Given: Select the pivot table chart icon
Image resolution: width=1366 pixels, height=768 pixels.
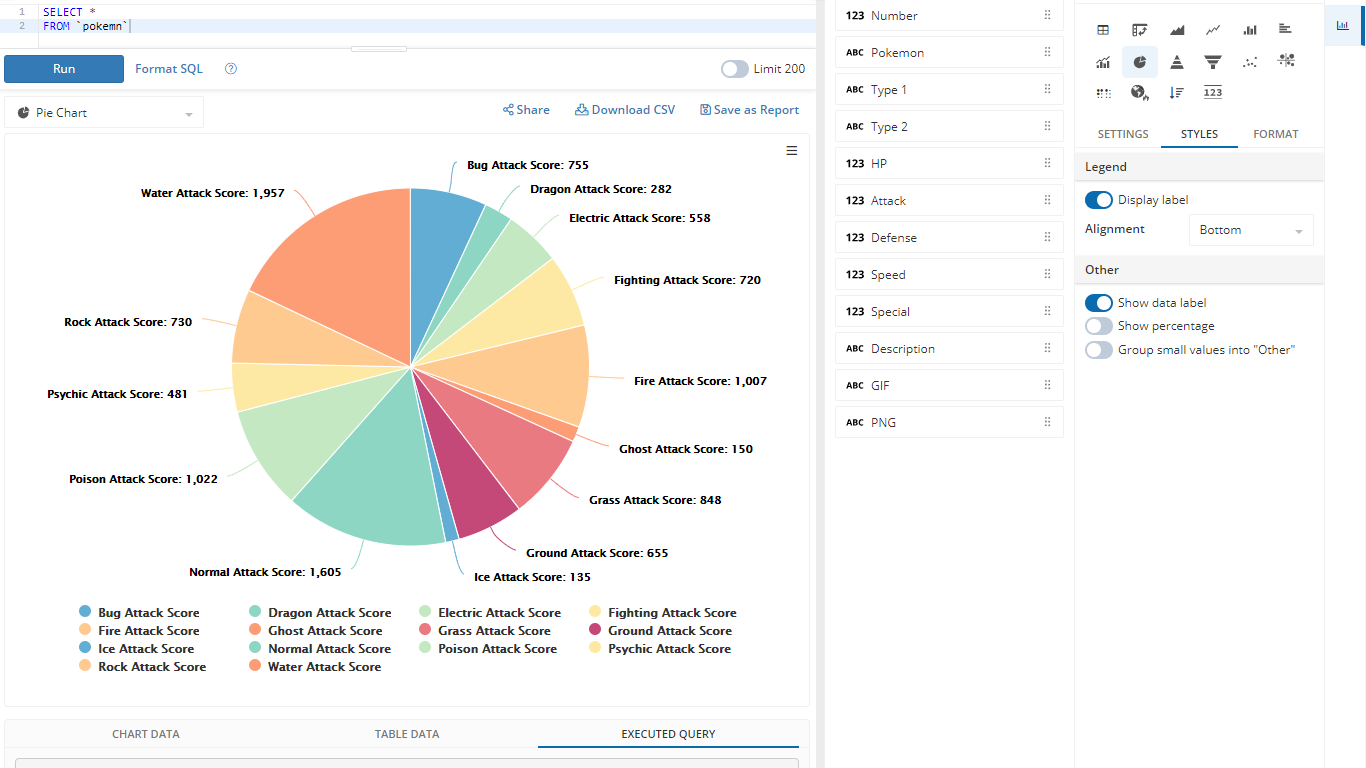Looking at the screenshot, I should click(1140, 30).
